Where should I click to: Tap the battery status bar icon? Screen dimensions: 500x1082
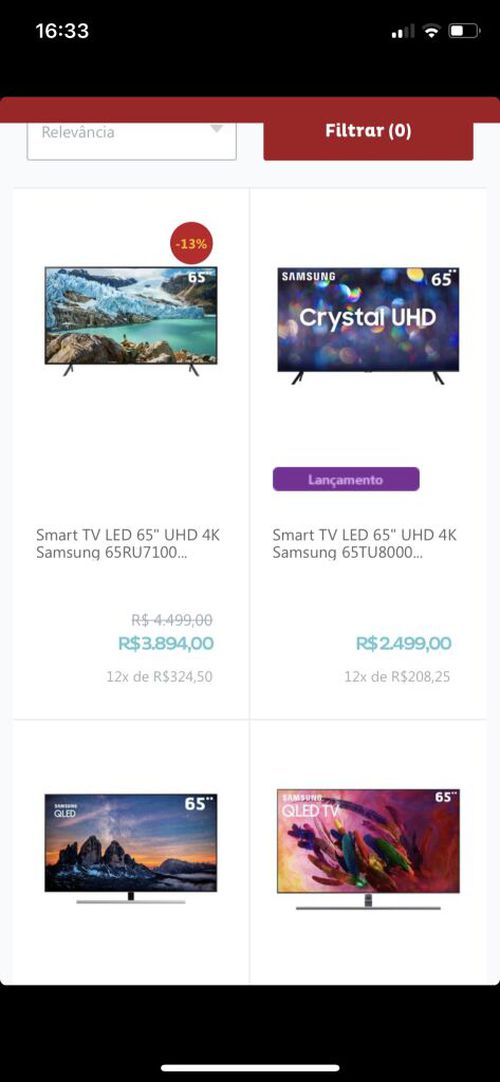[464, 31]
